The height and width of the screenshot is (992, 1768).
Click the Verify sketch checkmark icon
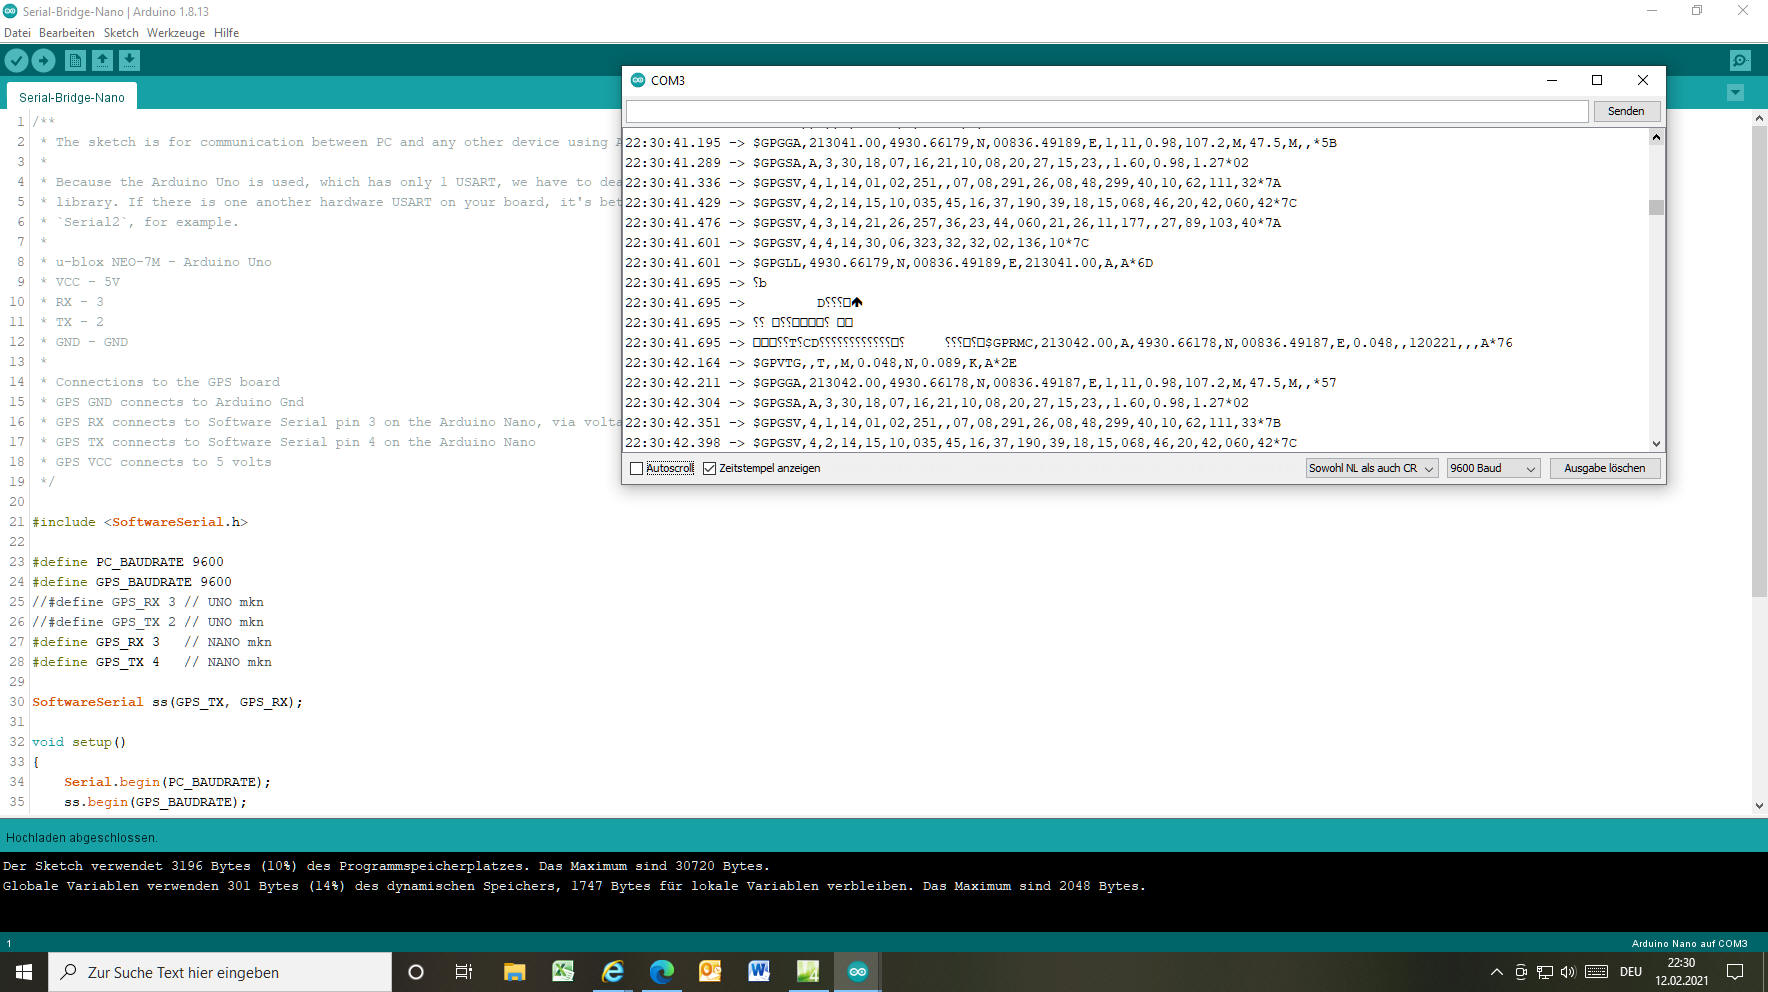[16, 61]
